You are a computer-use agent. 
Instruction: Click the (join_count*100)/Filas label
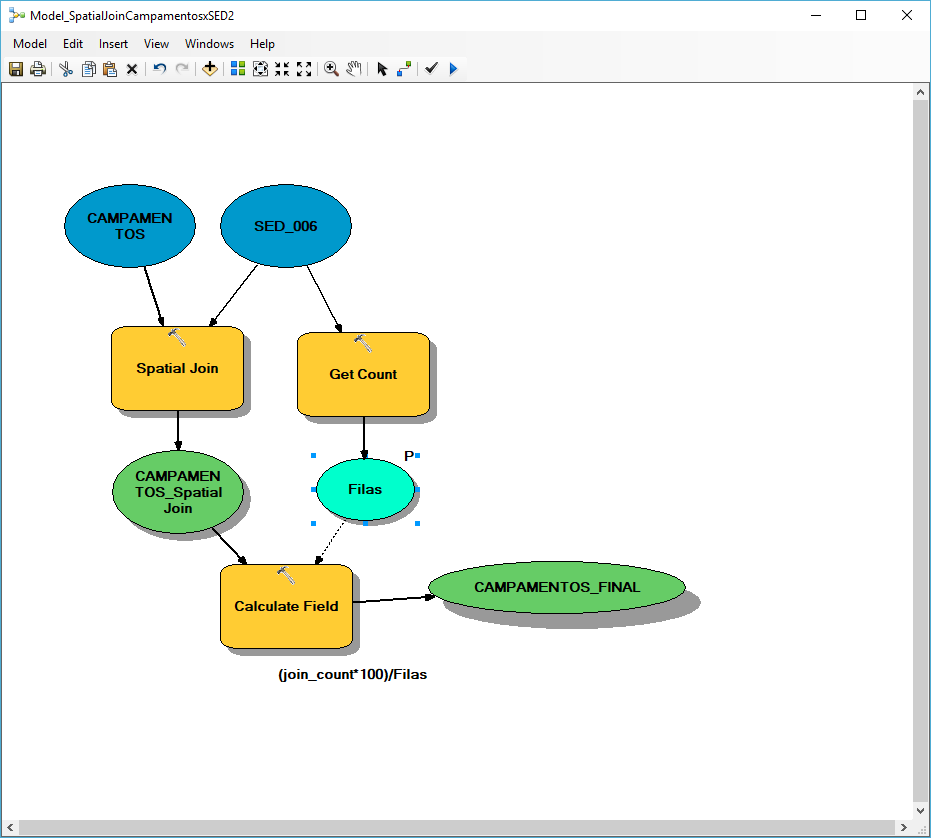(353, 675)
